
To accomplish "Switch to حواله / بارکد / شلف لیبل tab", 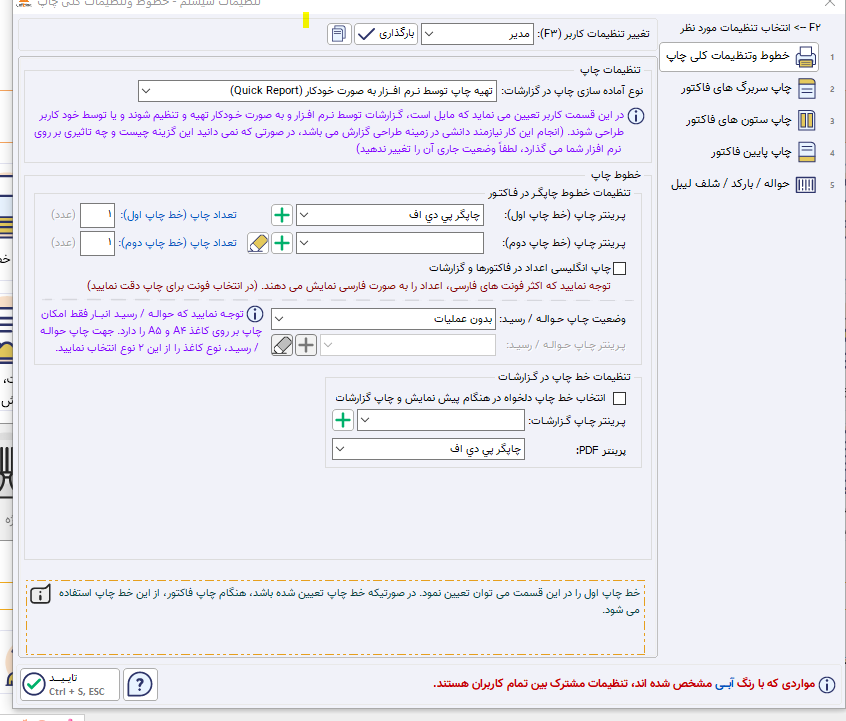I will 743,184.
